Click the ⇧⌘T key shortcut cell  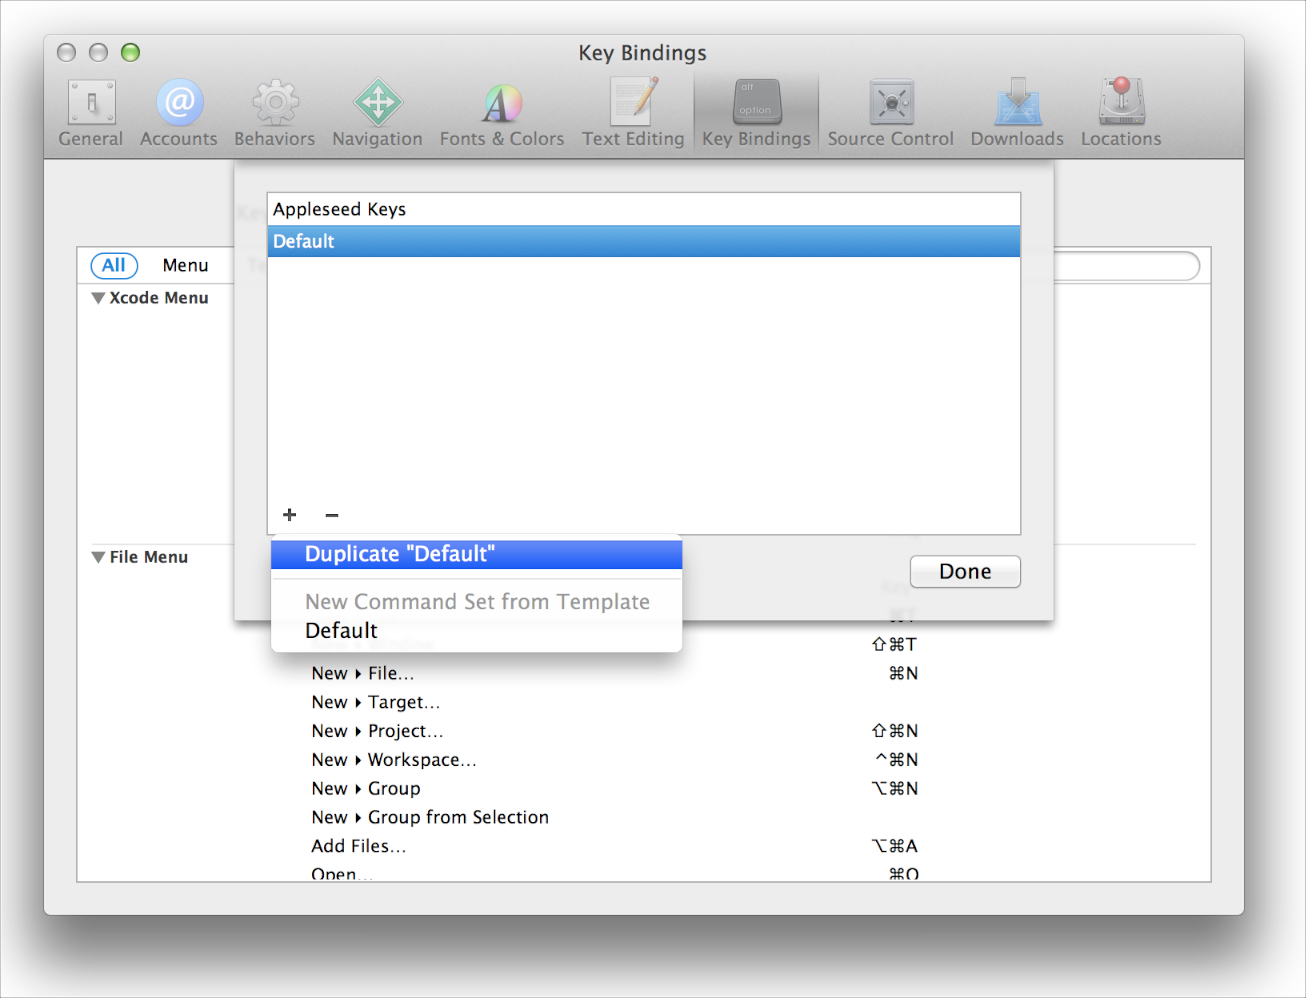click(894, 644)
